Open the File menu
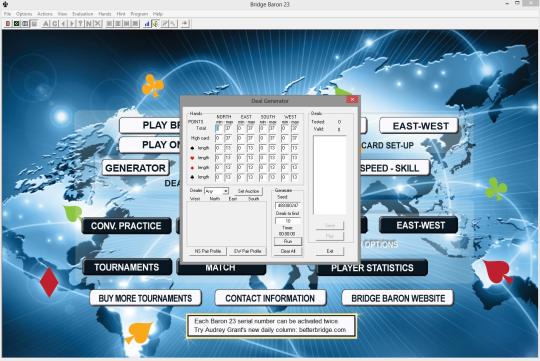 7,14
